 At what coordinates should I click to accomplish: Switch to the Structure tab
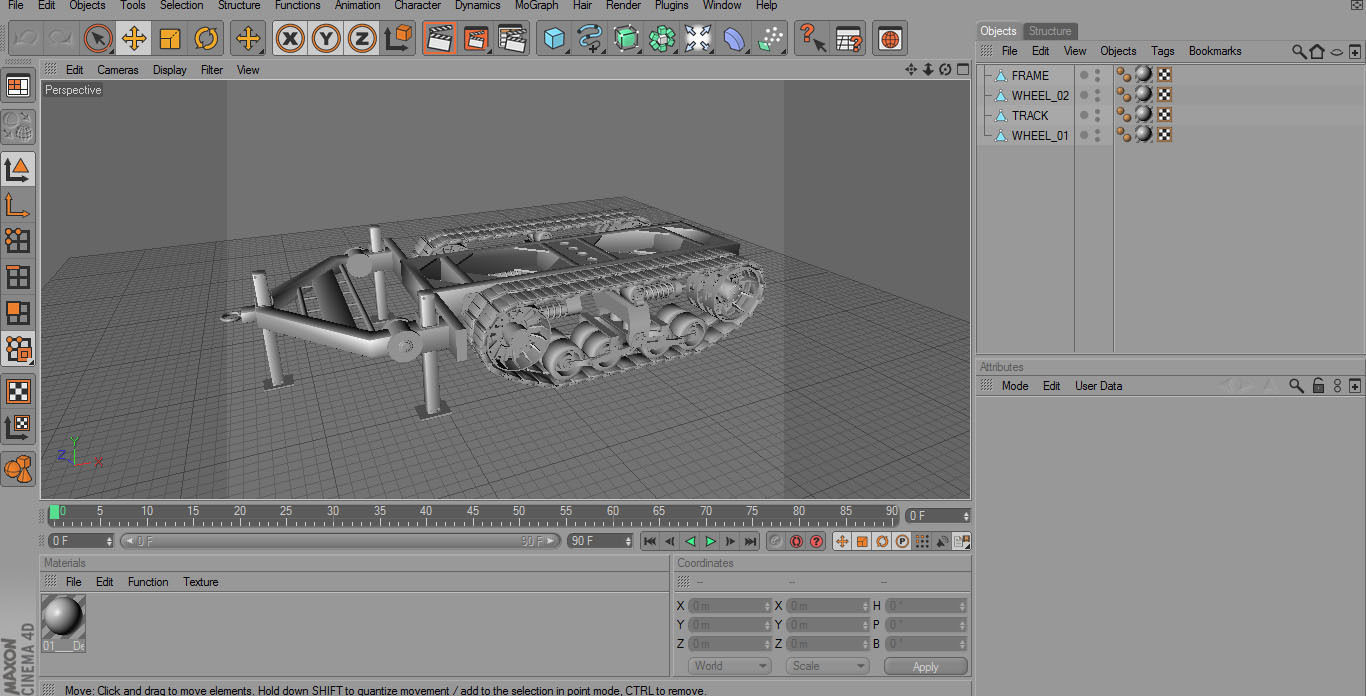tap(1050, 31)
